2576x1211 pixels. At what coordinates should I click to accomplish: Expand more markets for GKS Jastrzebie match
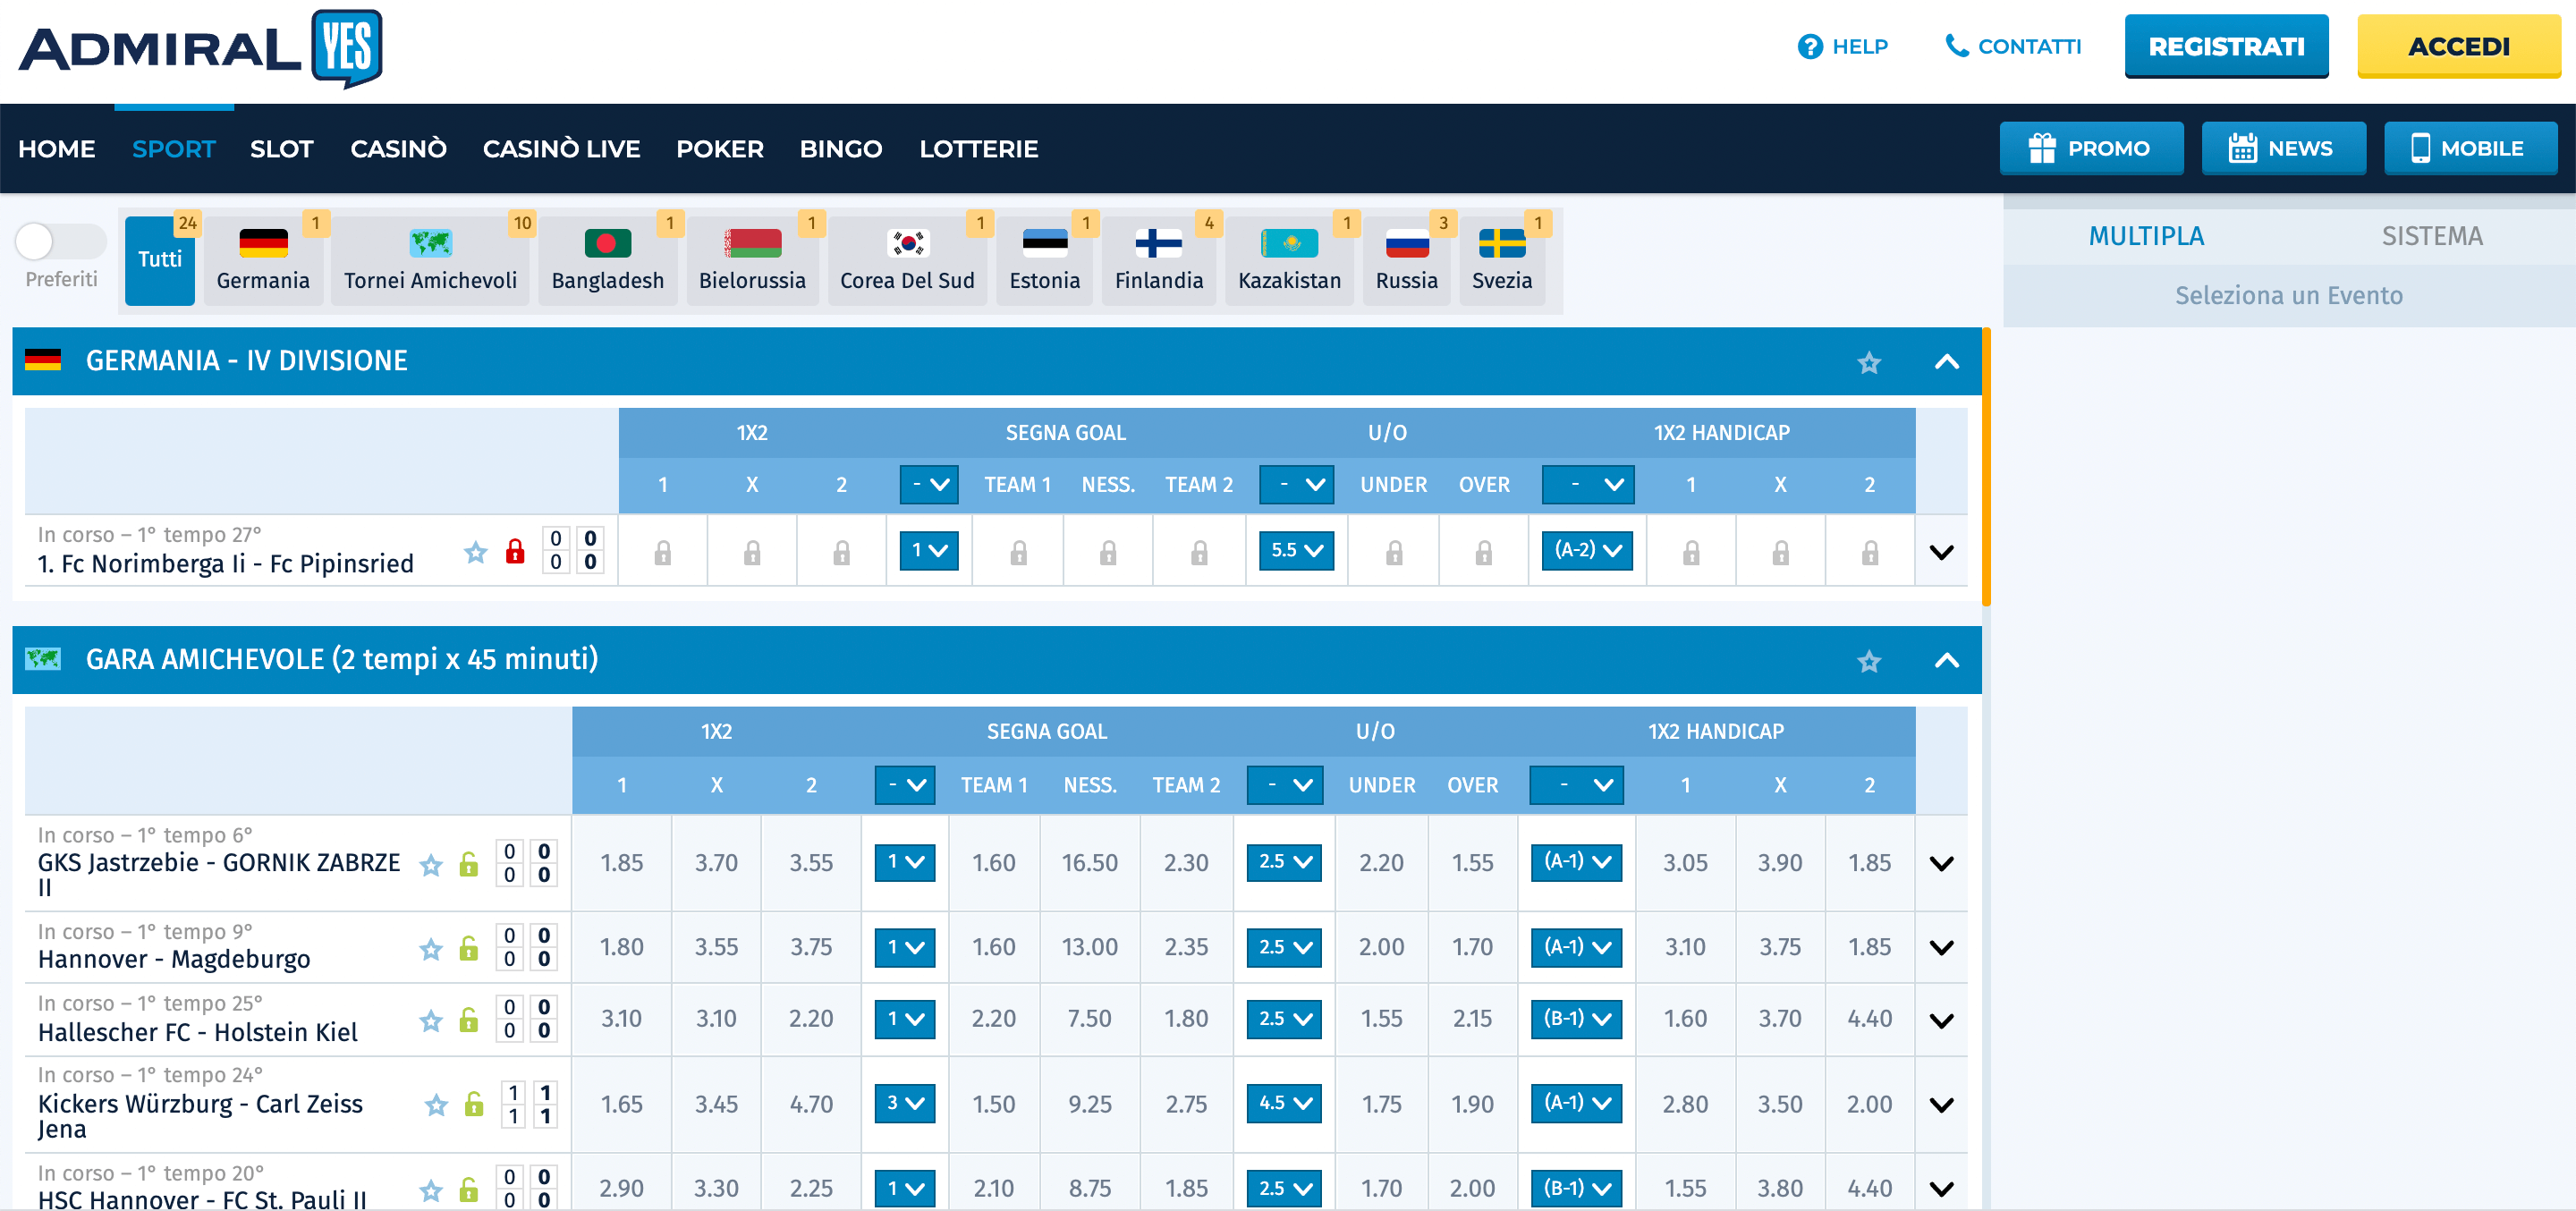pyautogui.click(x=1941, y=864)
